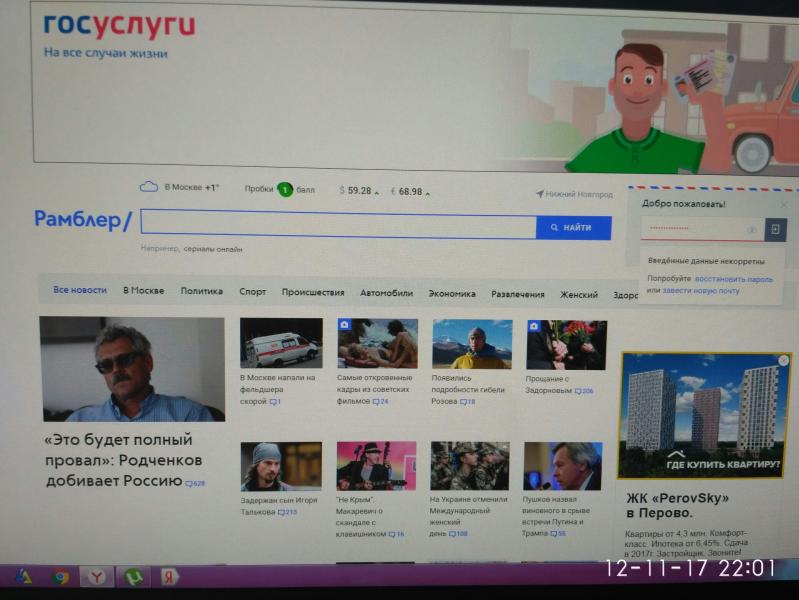Select the Происшествия news tab
Image resolution: width=799 pixels, height=600 pixels.
(313, 293)
